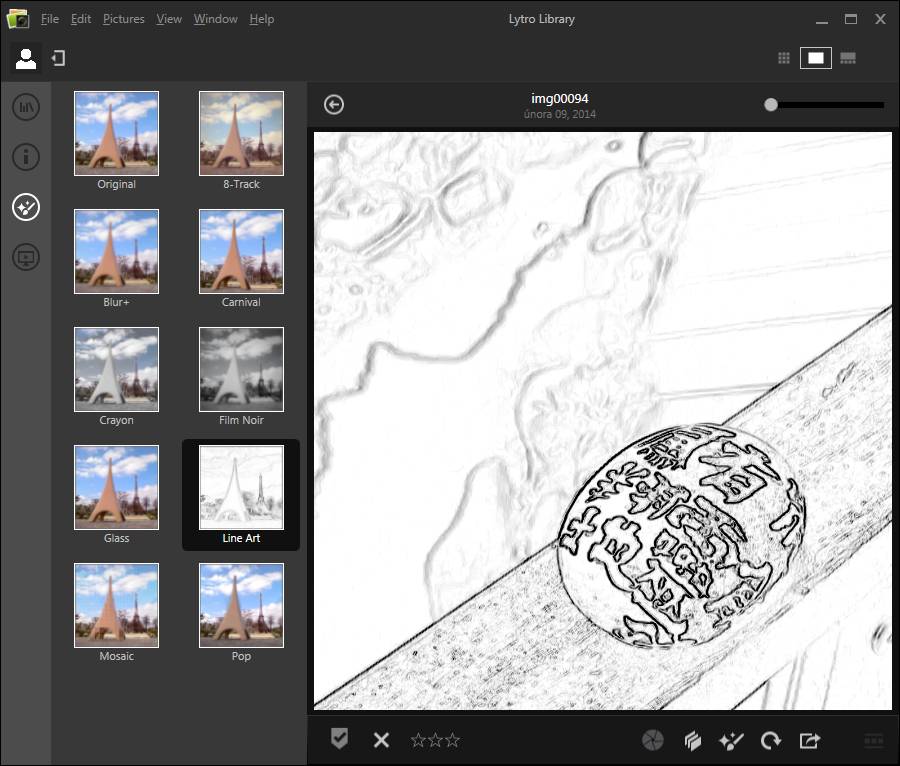Screen dimensions: 900x766
Task: Switch to filmstrip view layout
Action: pyautogui.click(x=848, y=58)
